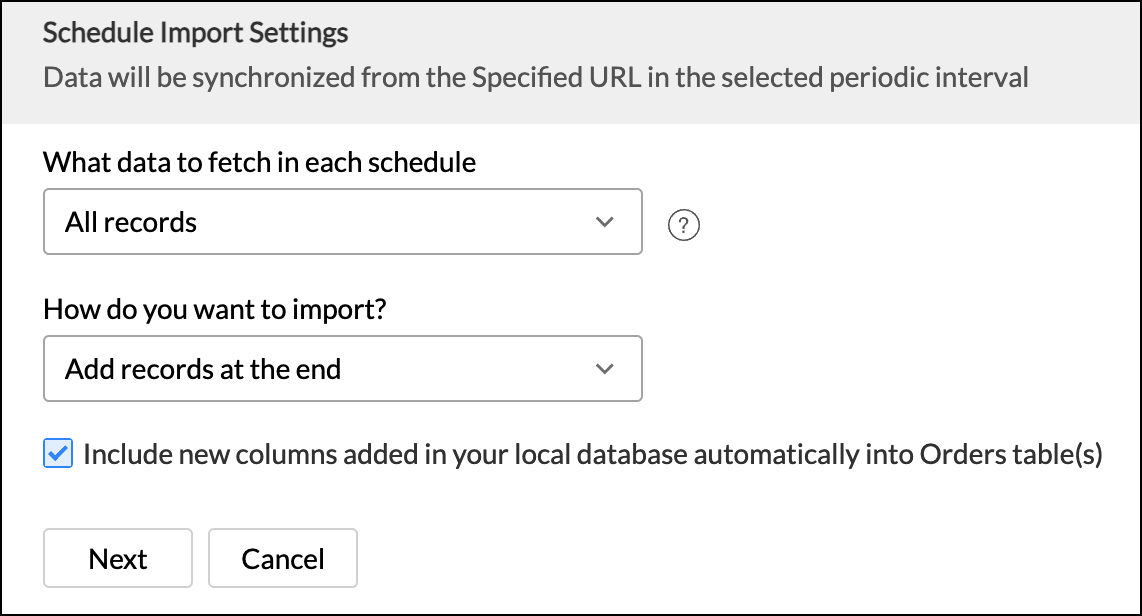Click the 'Data will be synchronized' description text
Screen dimensions: 1142x616
pos(535,77)
